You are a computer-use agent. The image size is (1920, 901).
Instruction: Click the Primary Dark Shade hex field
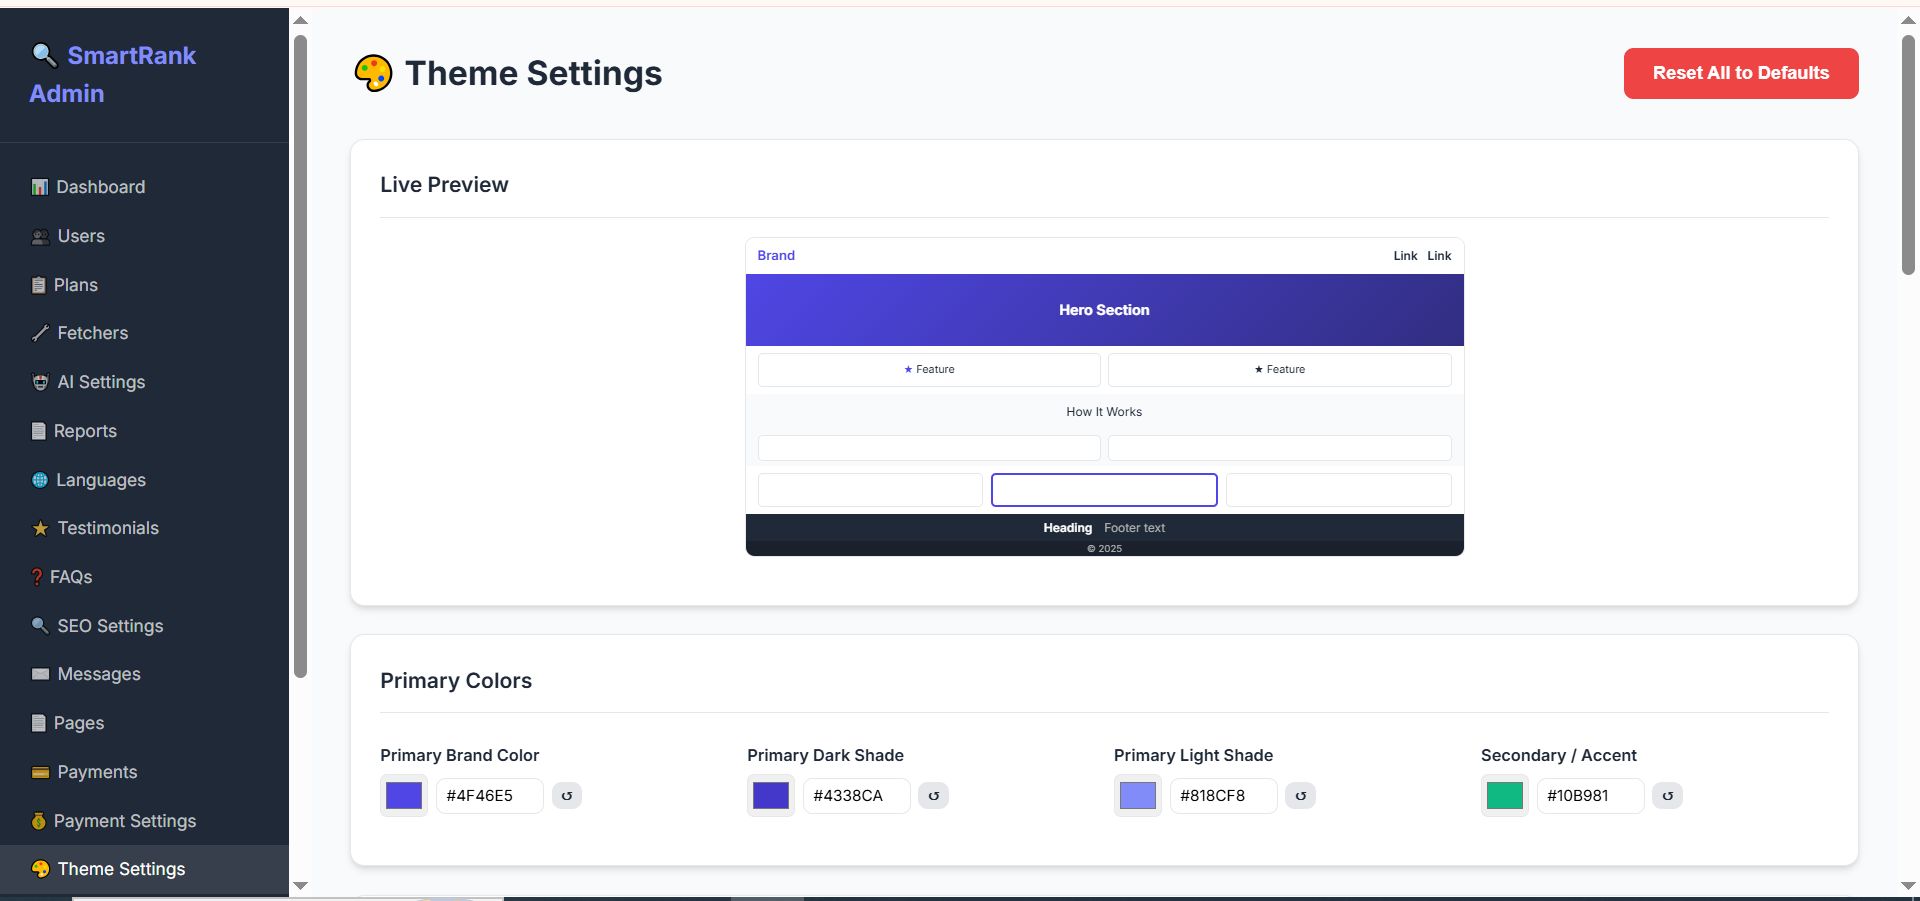click(x=856, y=796)
